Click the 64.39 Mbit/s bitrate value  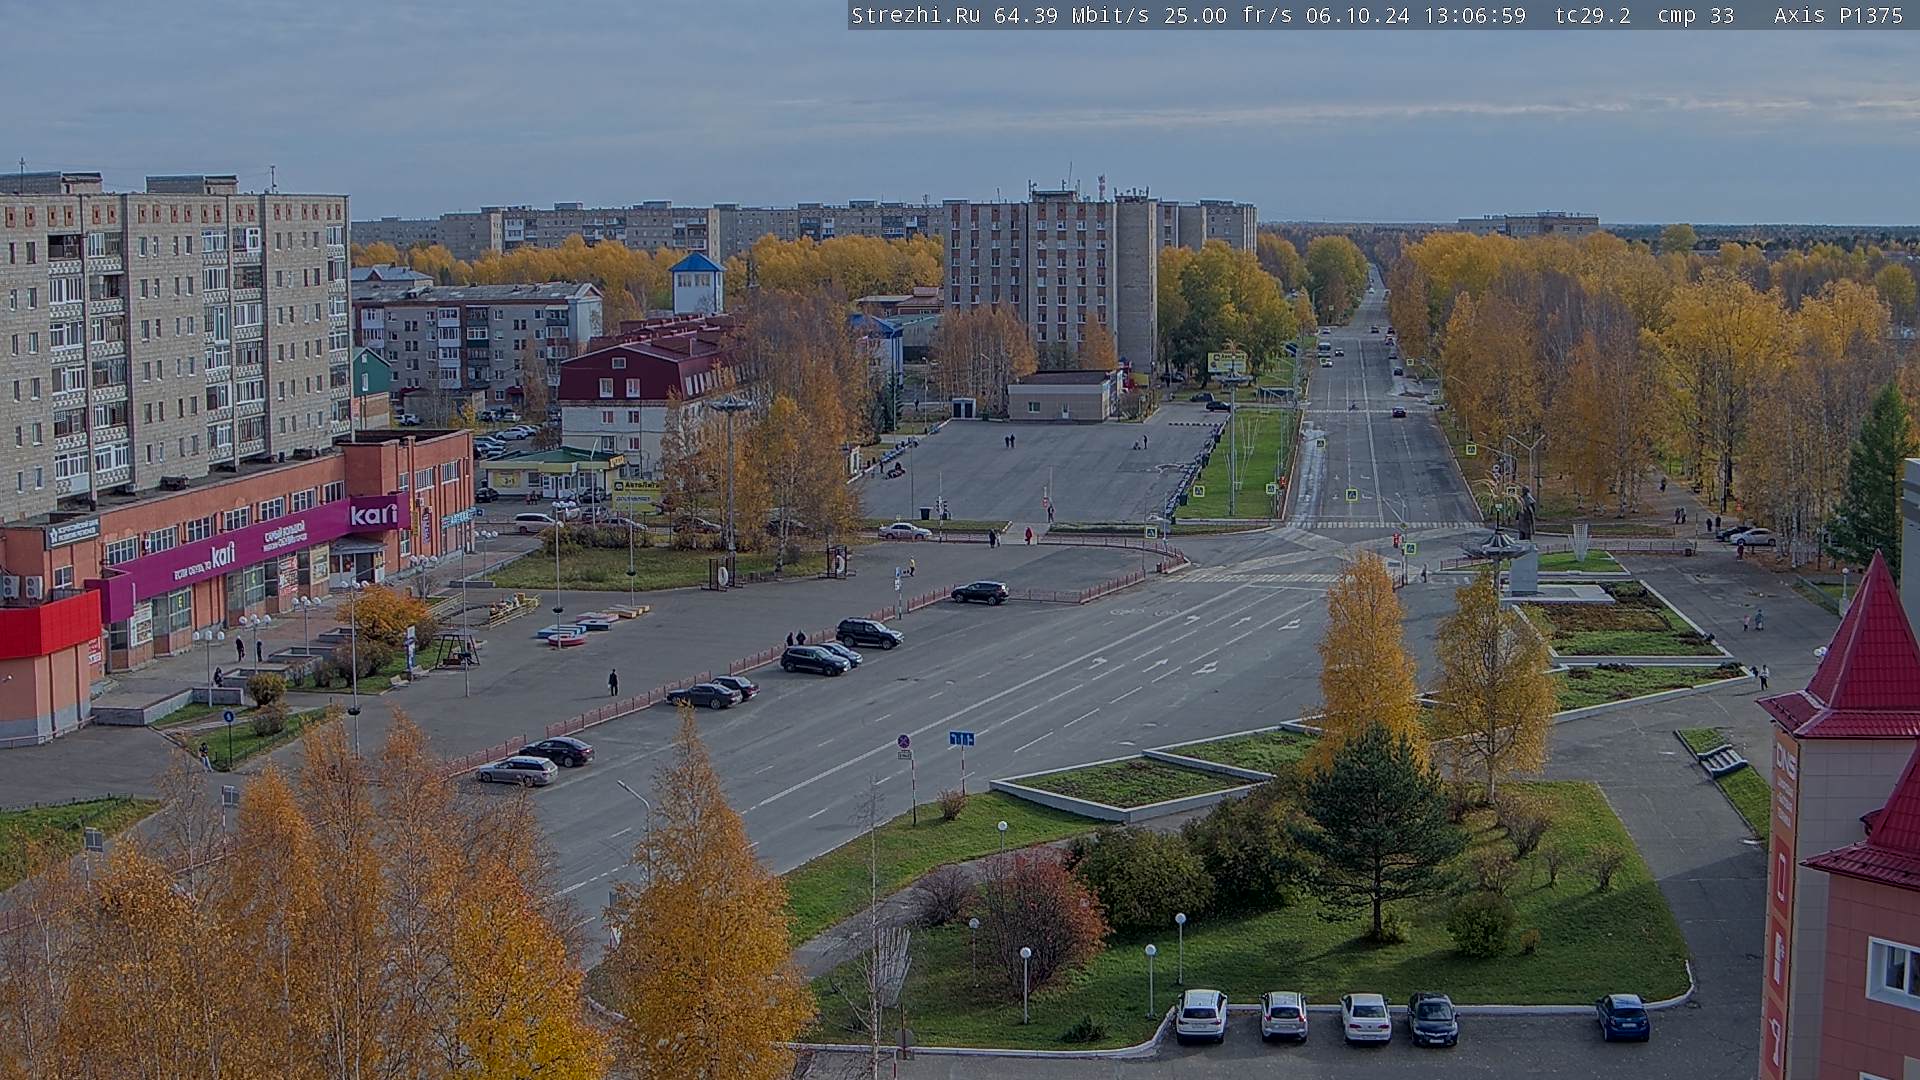[1072, 15]
